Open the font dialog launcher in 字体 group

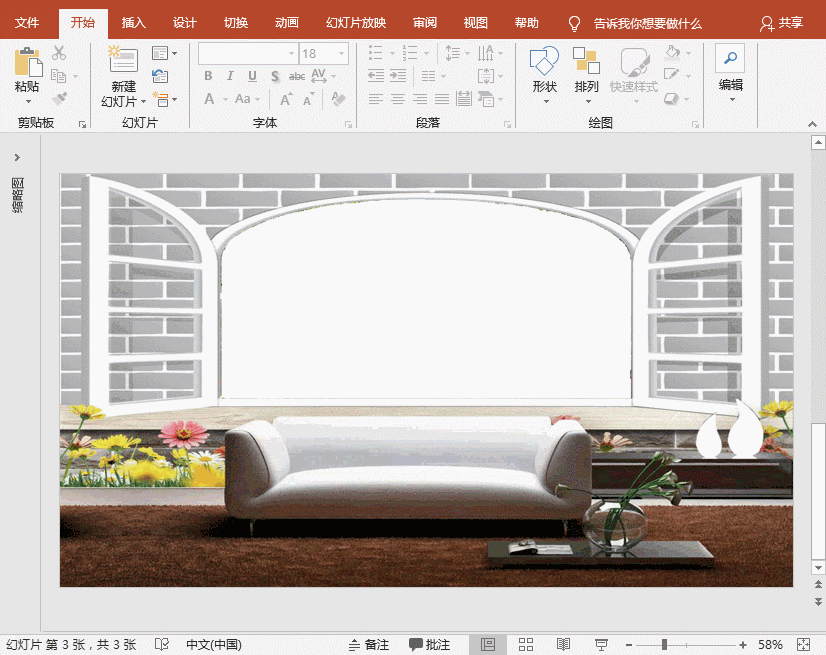click(x=348, y=124)
